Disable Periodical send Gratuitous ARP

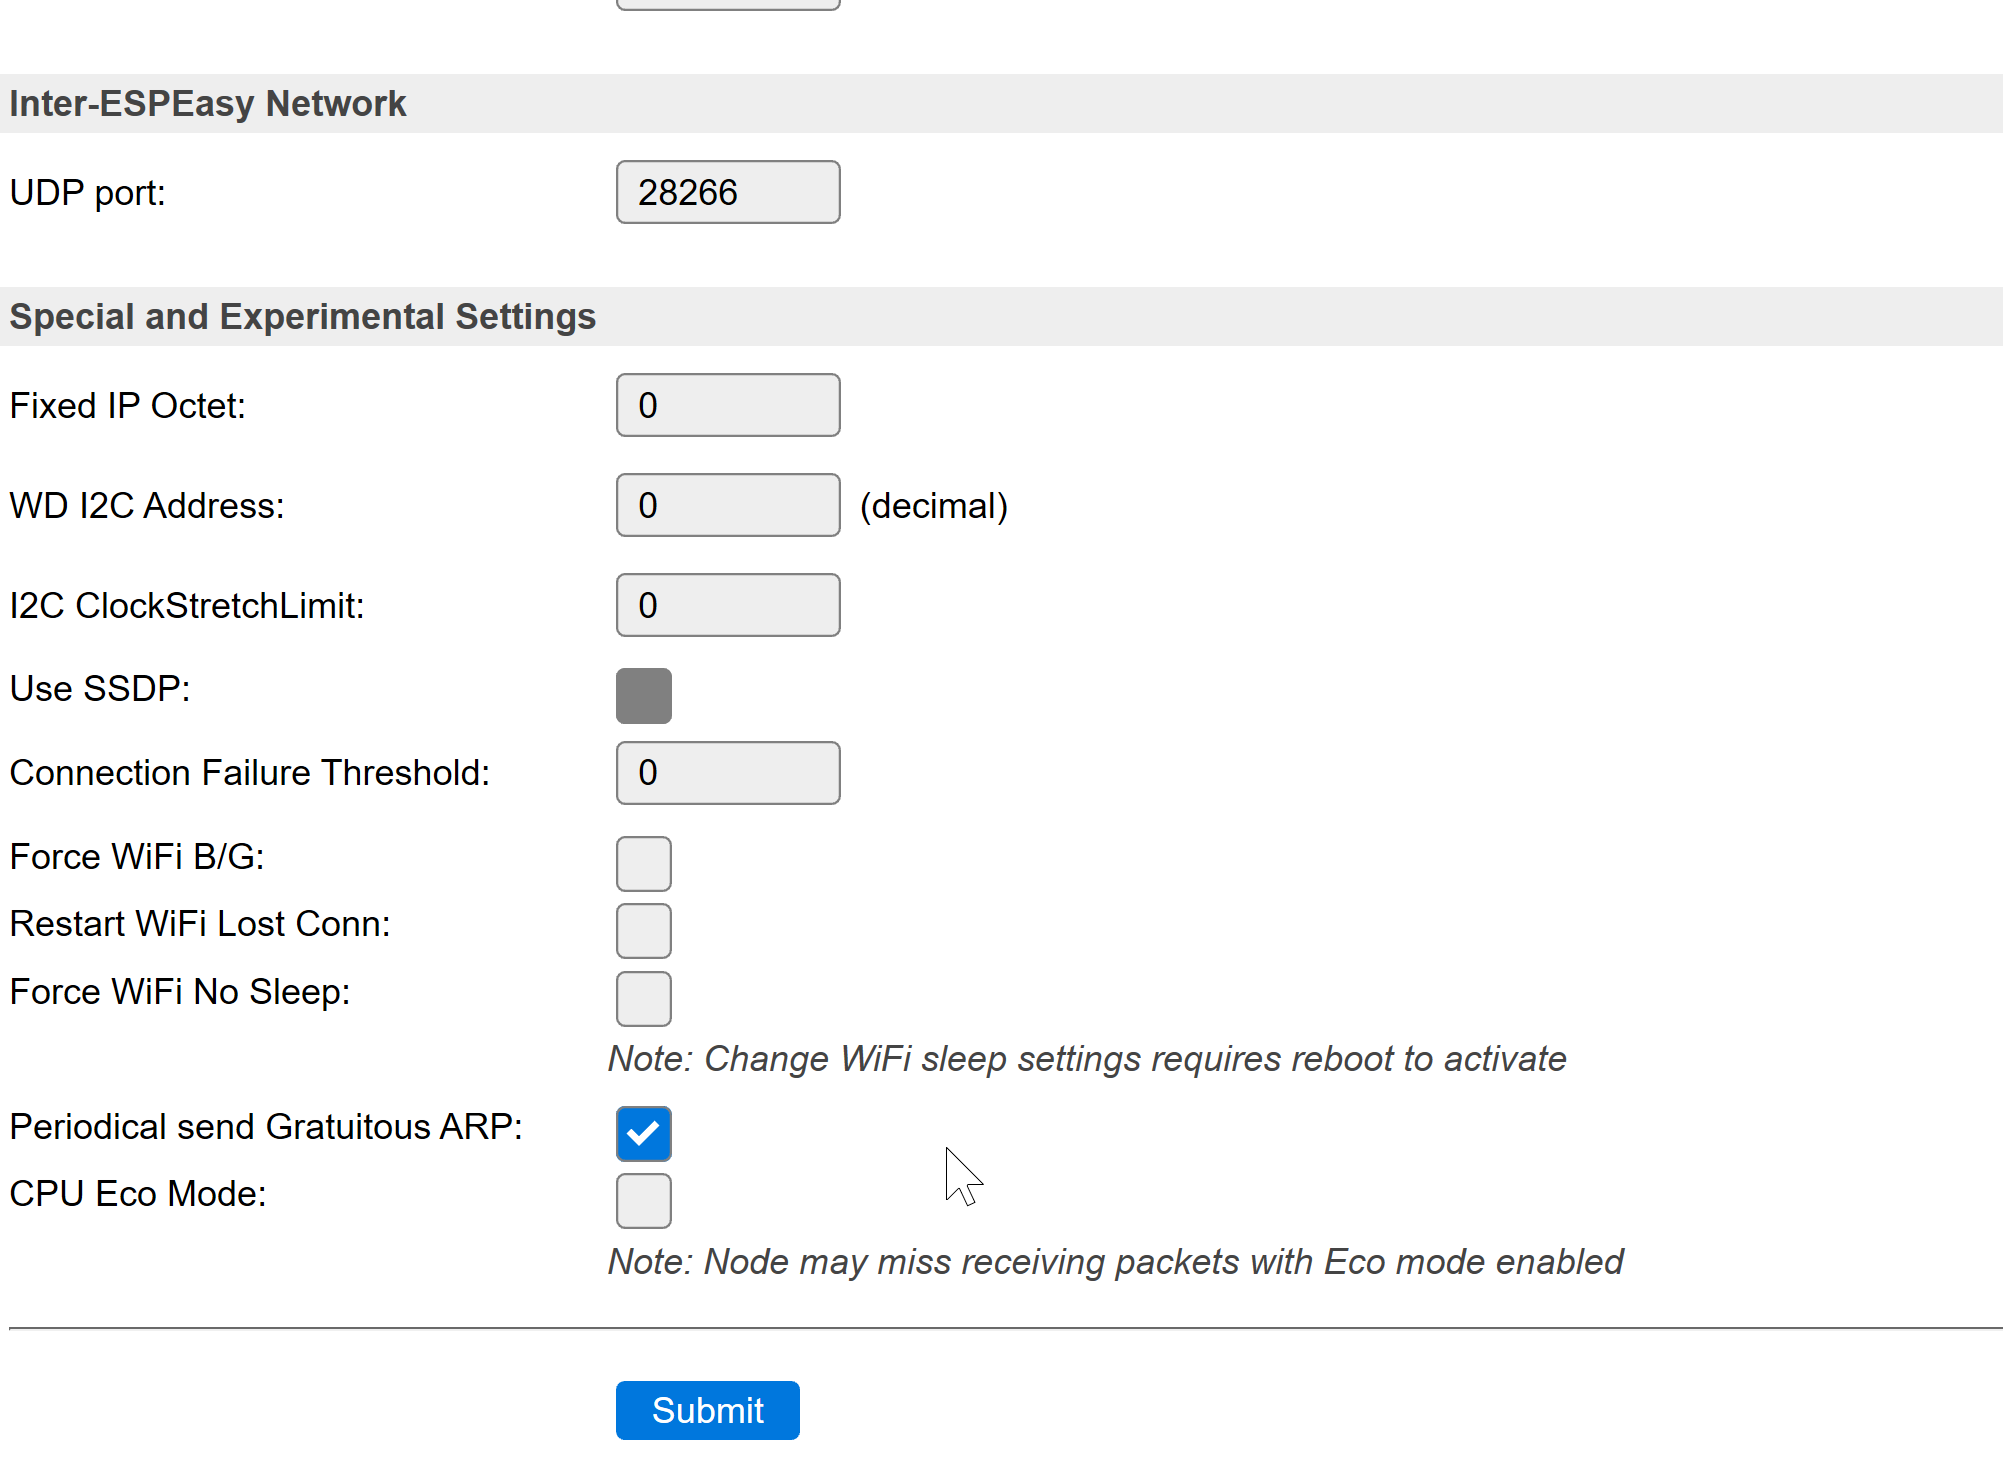point(643,1134)
